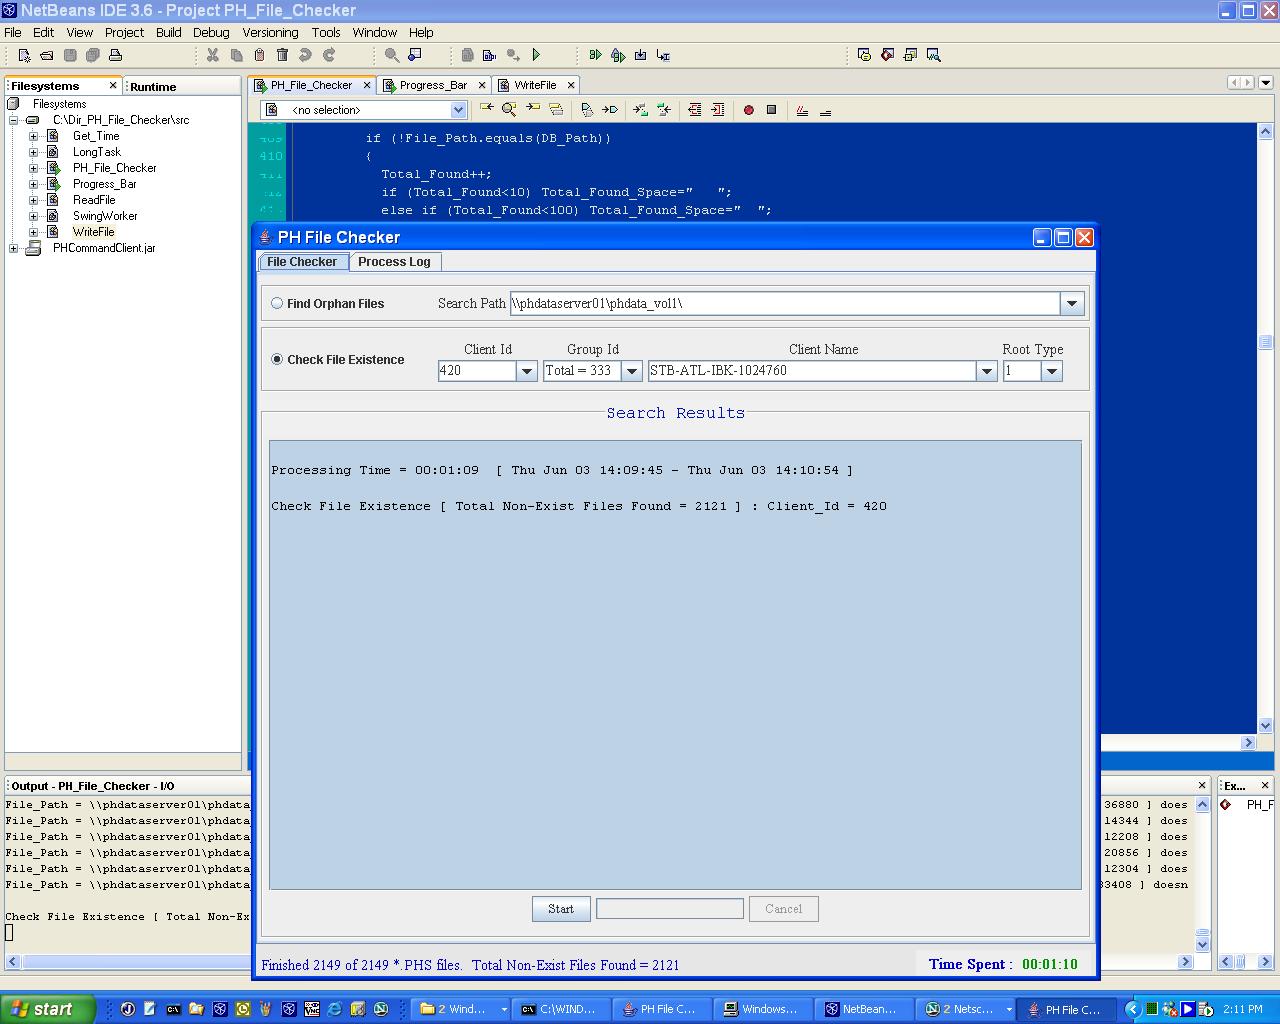The width and height of the screenshot is (1280, 1024).
Task: Select SwingWorker in the Filesystems tree
Action: [x=105, y=216]
